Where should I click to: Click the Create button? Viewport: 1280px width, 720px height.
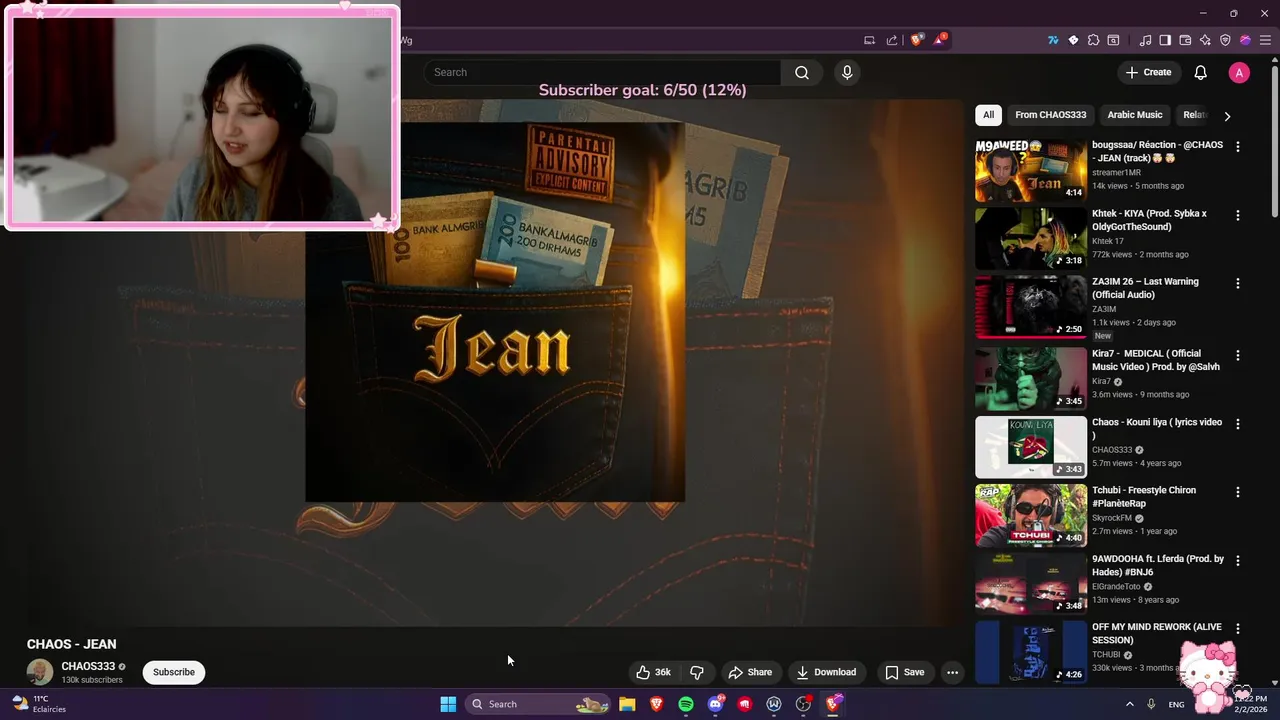[x=1148, y=72]
